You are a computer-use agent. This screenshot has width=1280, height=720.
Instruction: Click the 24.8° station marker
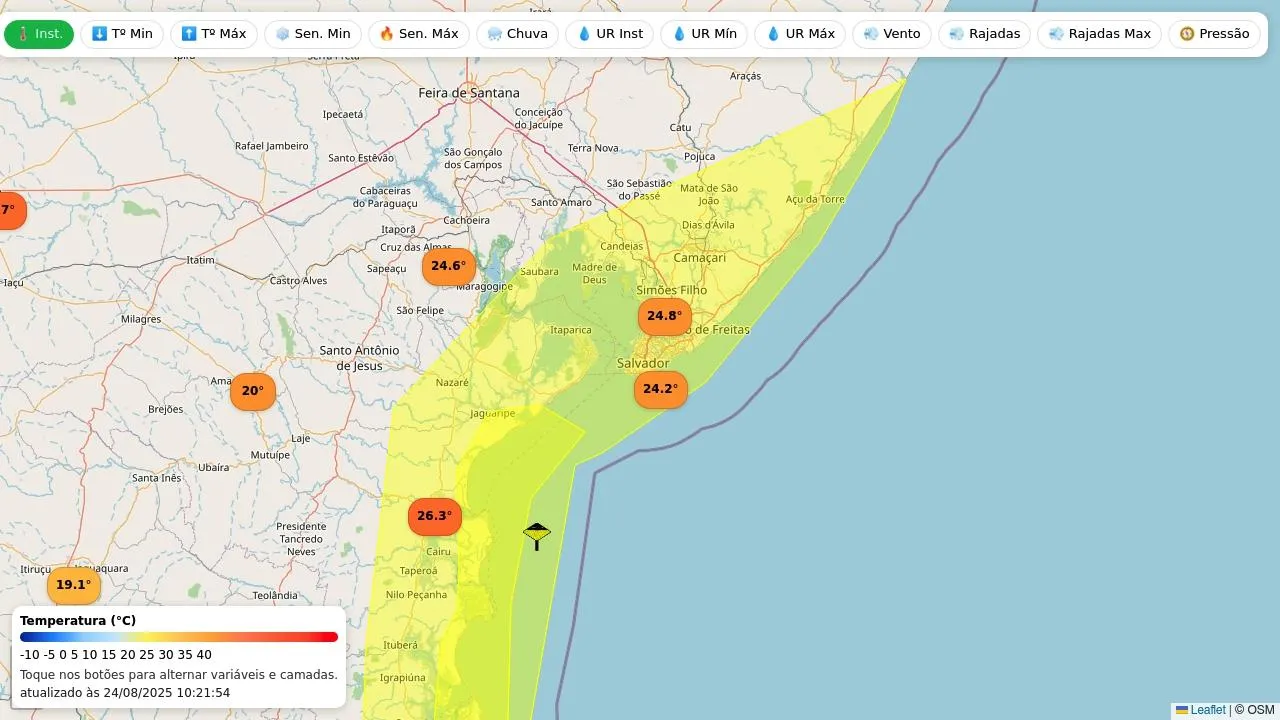tap(664, 316)
